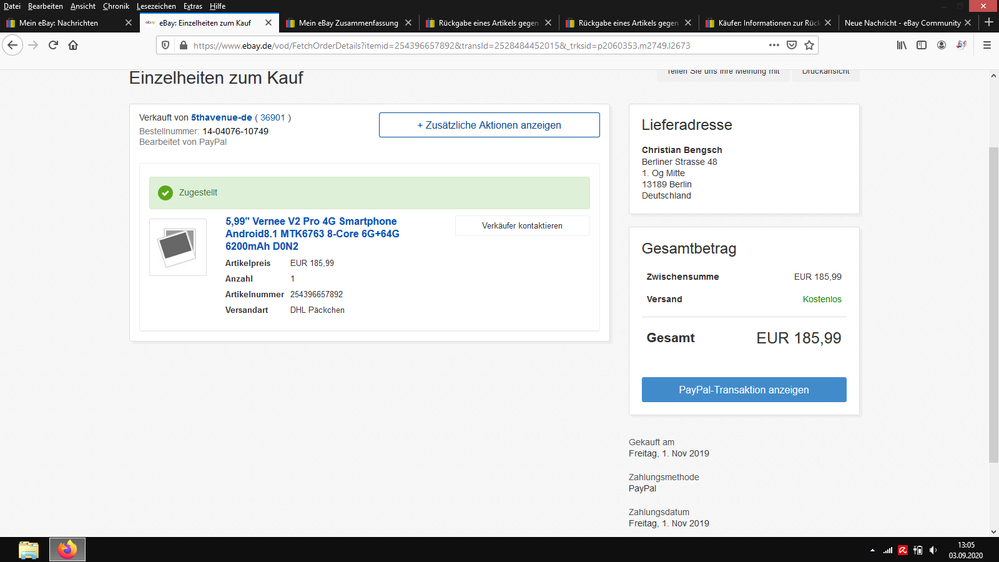Open the Hilfe menu
Image resolution: width=999 pixels, height=562 pixels.
217,6
